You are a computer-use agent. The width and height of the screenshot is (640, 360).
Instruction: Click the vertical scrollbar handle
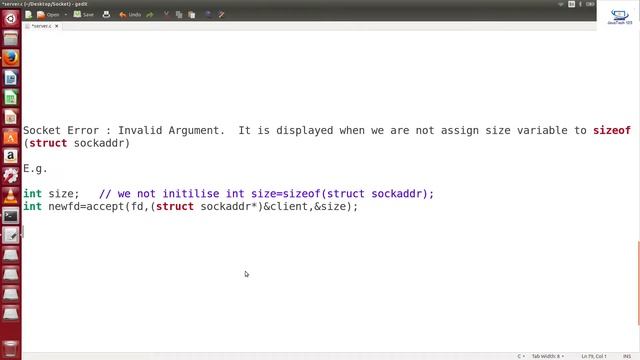[x=638, y=283]
